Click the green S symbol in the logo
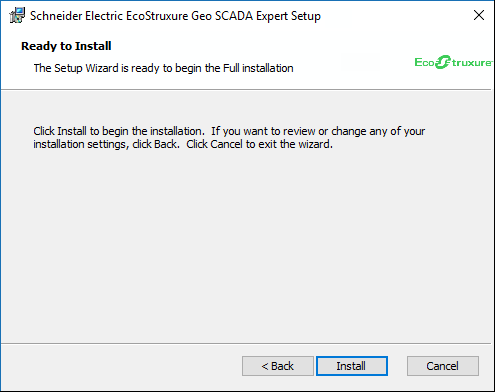This screenshot has height=392, width=495. (x=443, y=62)
